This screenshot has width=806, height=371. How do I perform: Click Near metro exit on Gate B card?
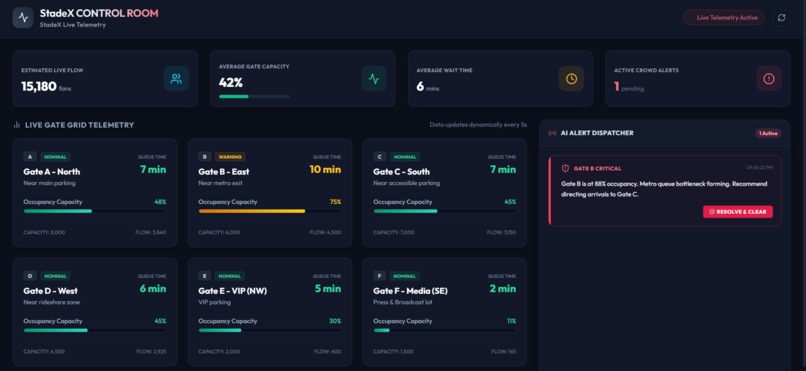(220, 183)
